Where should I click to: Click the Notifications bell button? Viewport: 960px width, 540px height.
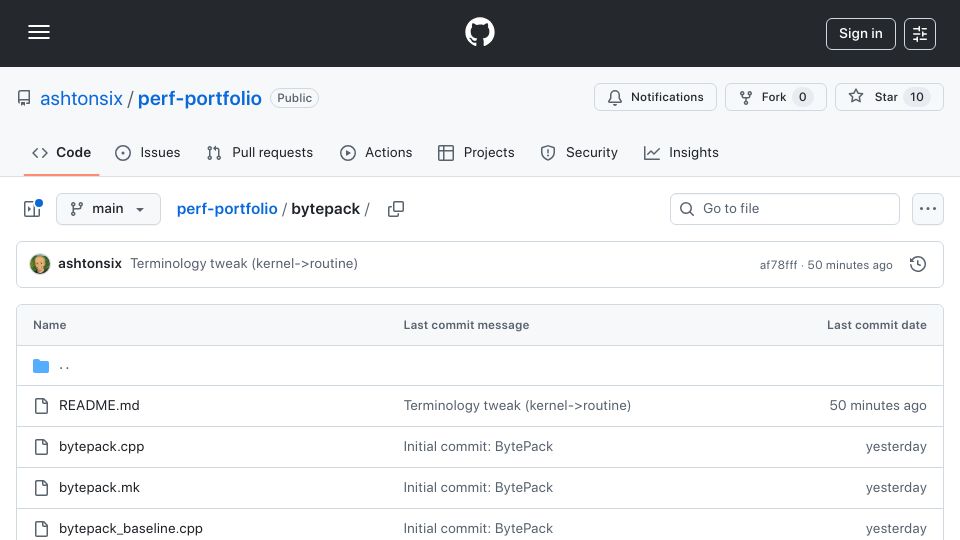tap(655, 97)
